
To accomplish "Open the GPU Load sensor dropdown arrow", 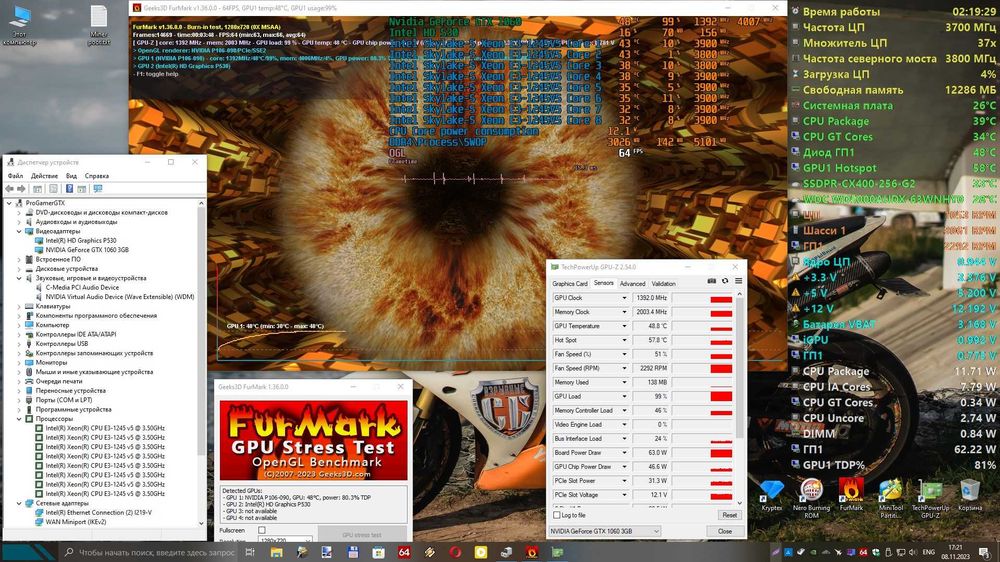I will point(624,396).
